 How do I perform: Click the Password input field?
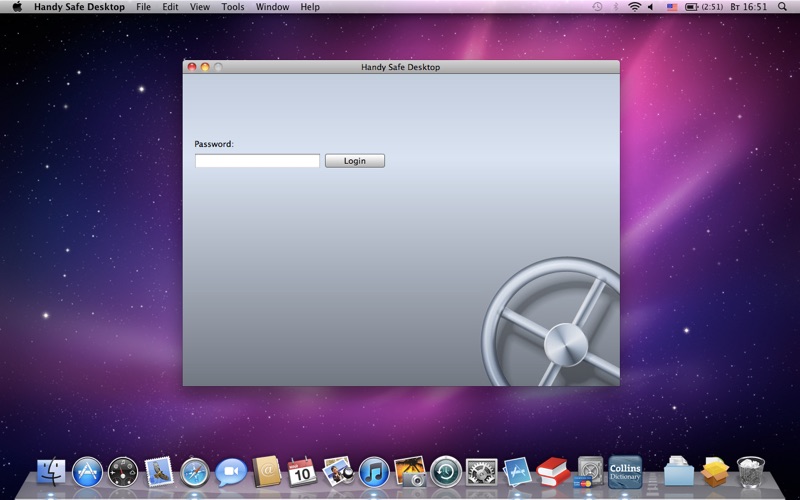[x=257, y=161]
